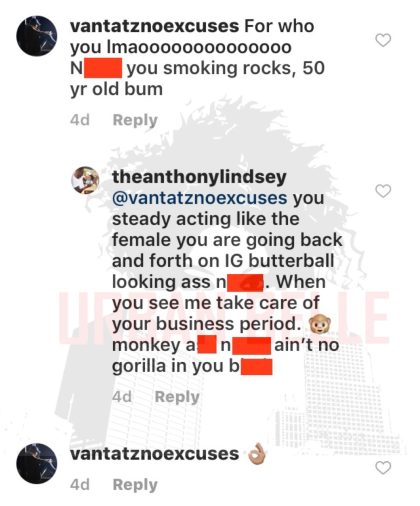The height and width of the screenshot is (506, 420).
Task: Open vantatznoexcuses username on top comment
Action: tap(154, 26)
